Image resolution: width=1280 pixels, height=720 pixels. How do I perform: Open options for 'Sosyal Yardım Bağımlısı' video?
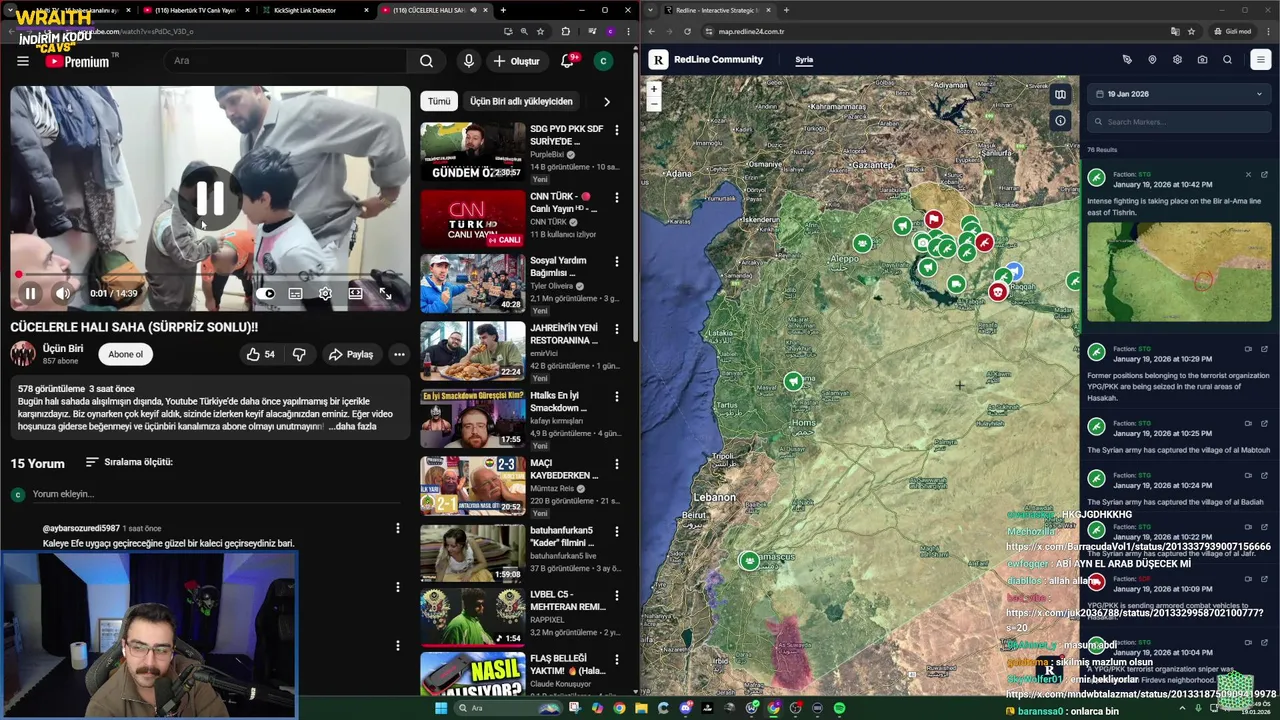point(616,262)
